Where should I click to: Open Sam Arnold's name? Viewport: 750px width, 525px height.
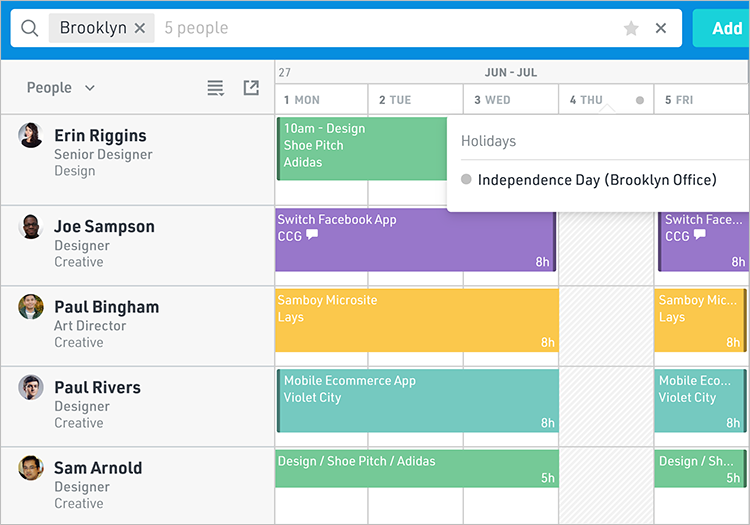tap(98, 468)
